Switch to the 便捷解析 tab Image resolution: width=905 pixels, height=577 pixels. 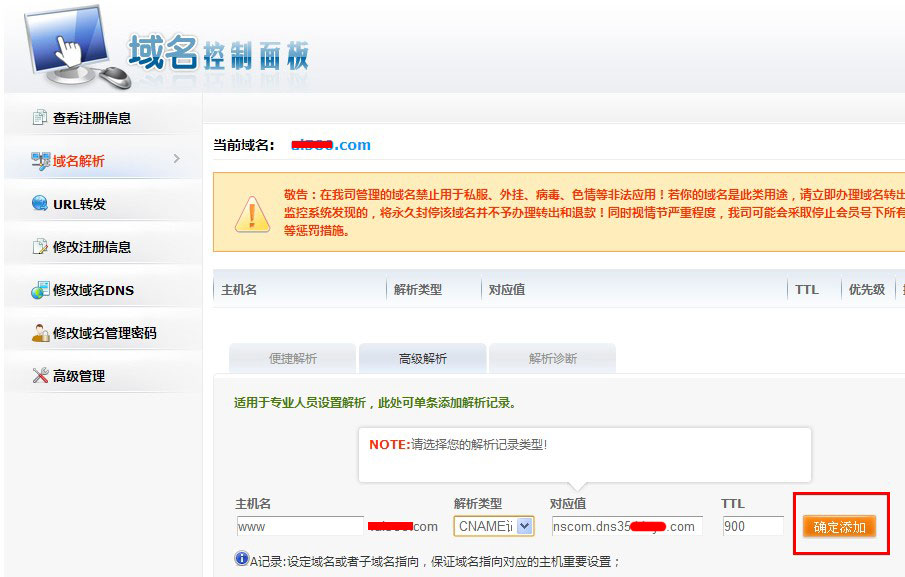pos(293,358)
